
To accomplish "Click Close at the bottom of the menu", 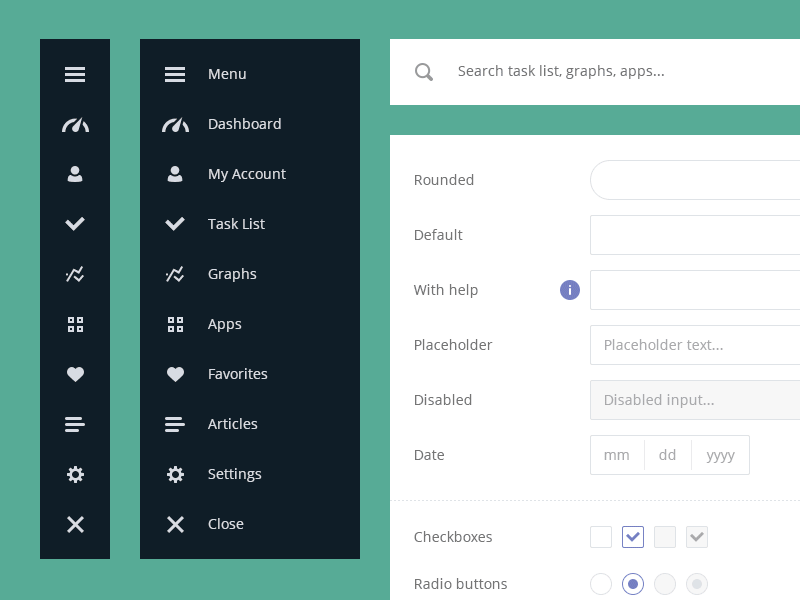I will pyautogui.click(x=225, y=524).
